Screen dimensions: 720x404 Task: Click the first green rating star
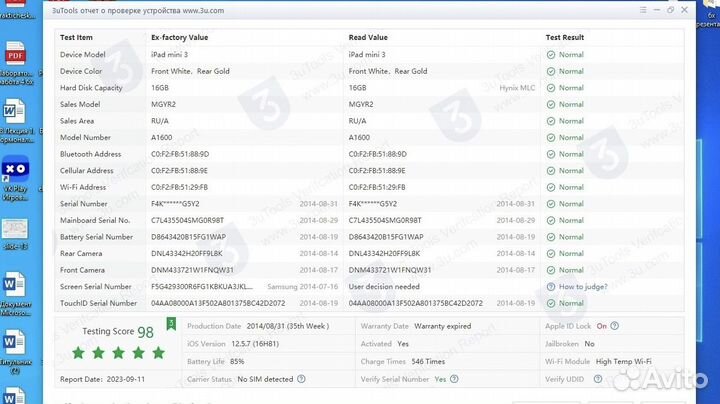(x=79, y=352)
